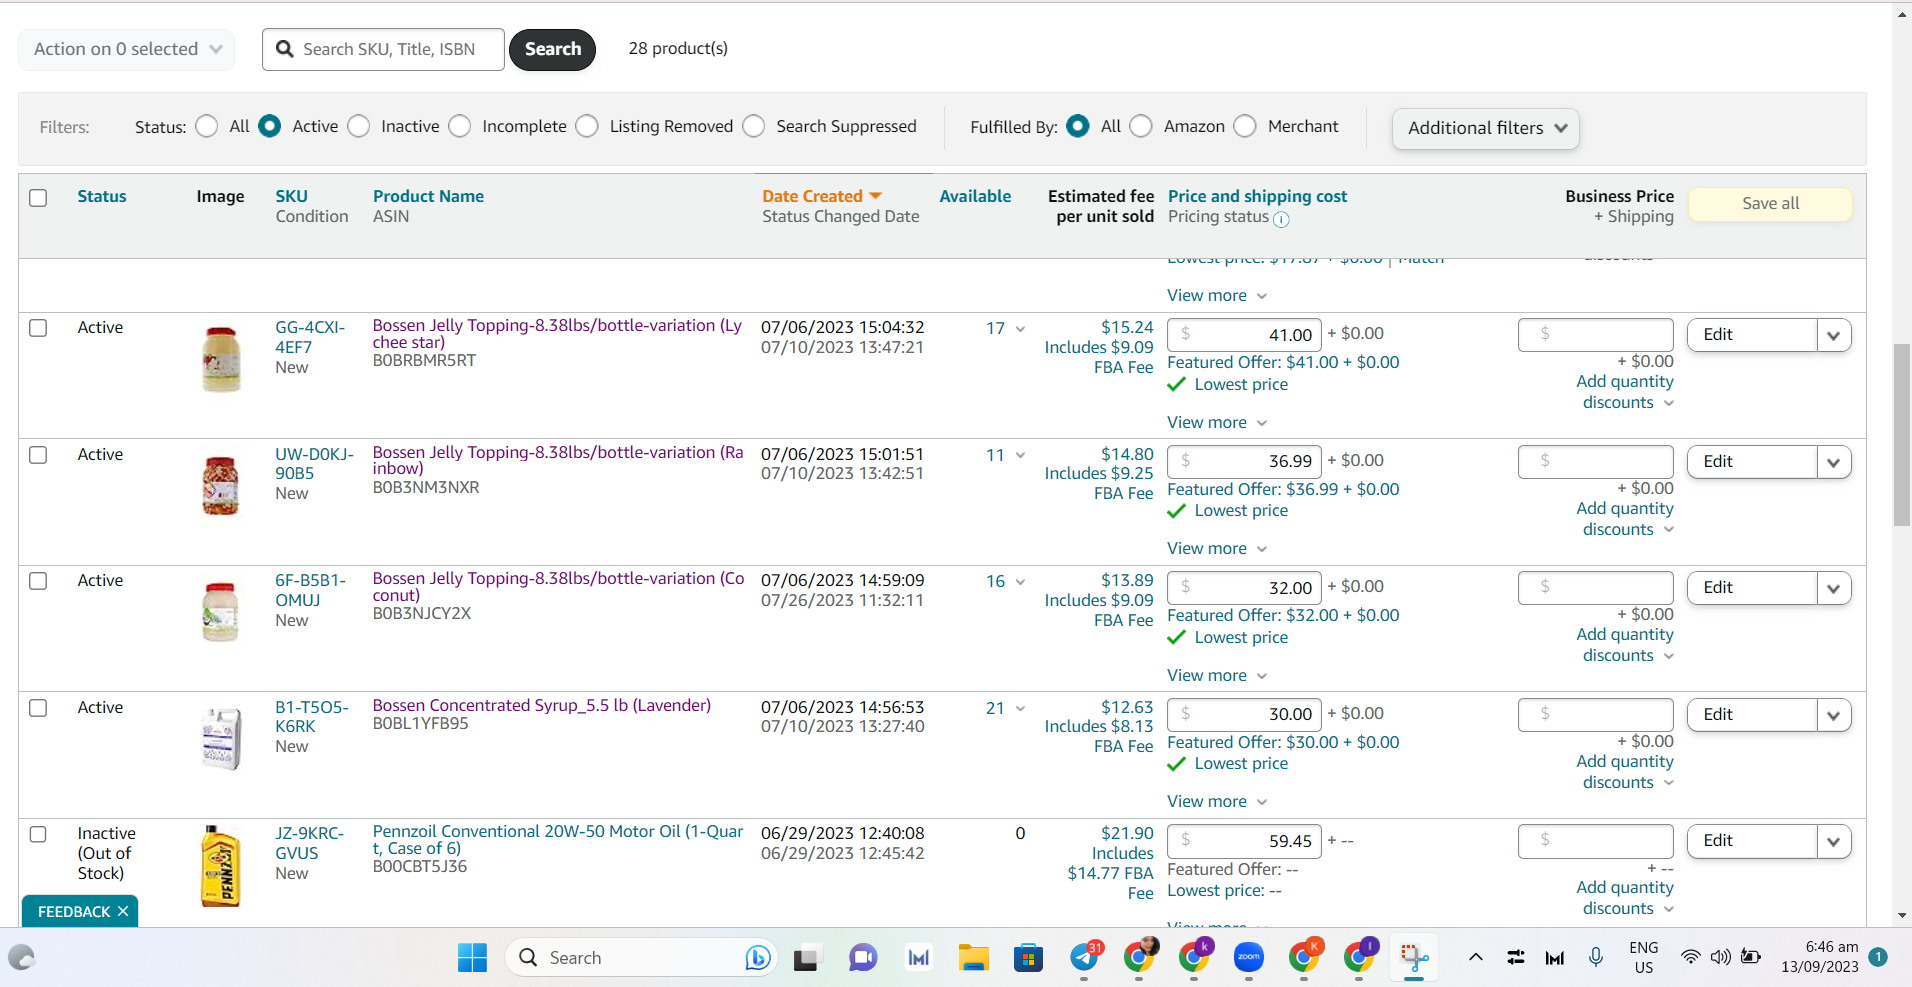Open the Windows Start menu
Image resolution: width=1912 pixels, height=987 pixels.
coord(472,957)
